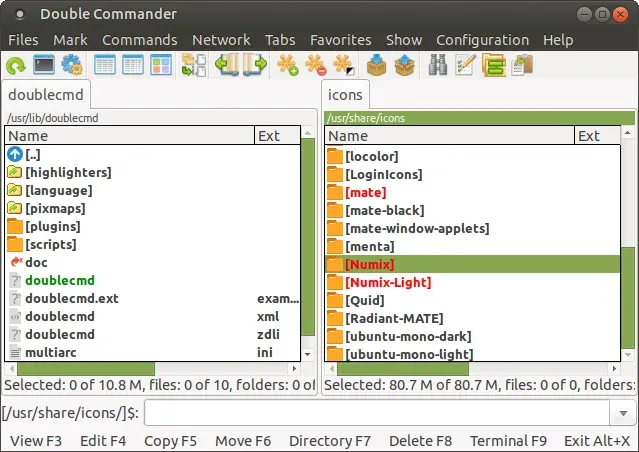Viewport: 639px width, 452px height.
Task: Open the command line history dropdown arrow
Action: point(623,413)
